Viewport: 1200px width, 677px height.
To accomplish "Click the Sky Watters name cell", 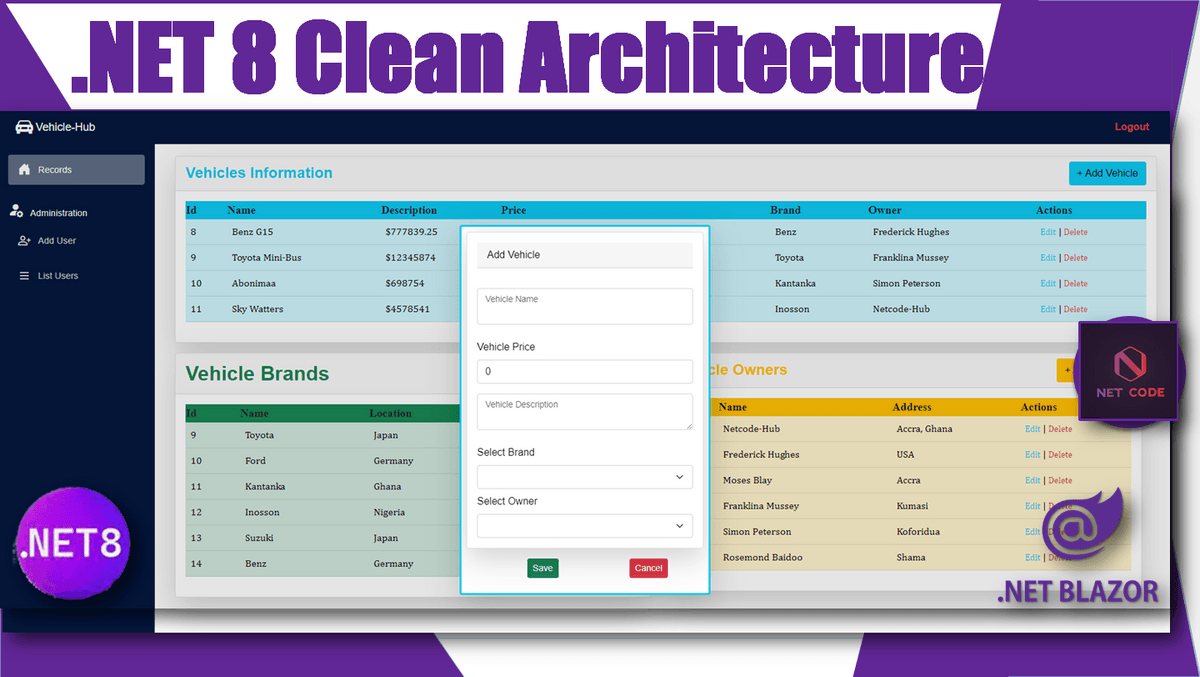I will tap(257, 310).
